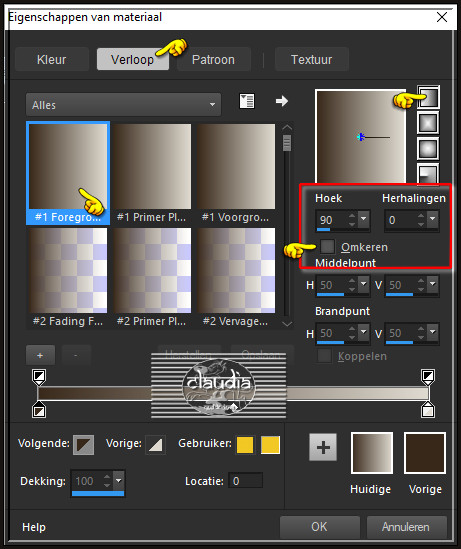Screen dimensions: 461x549
Task: Click the first yellow Gebruiker swatch
Action: click(x=245, y=445)
